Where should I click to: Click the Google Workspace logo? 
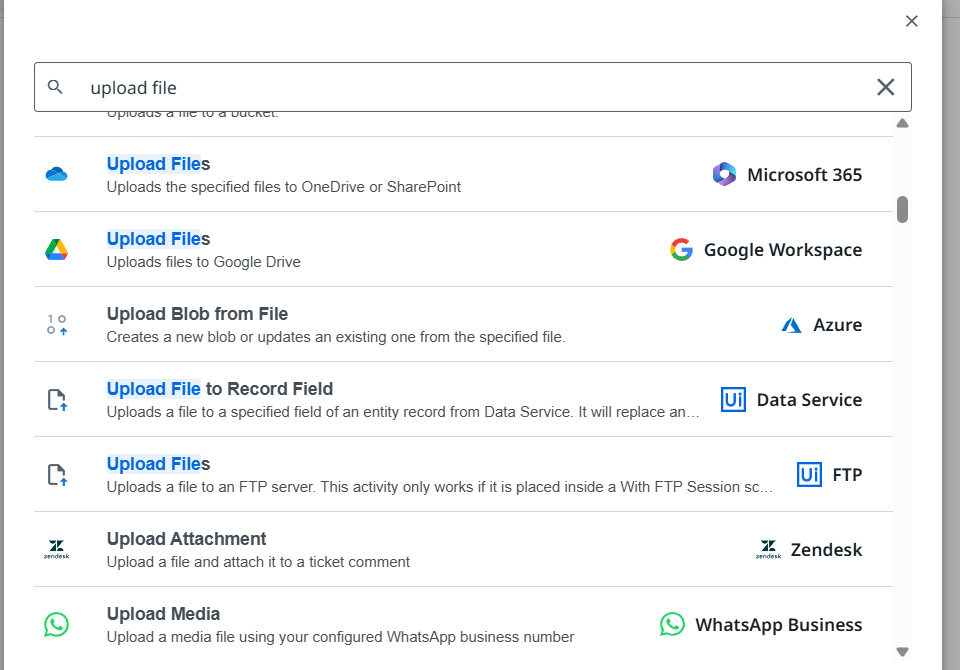click(681, 249)
